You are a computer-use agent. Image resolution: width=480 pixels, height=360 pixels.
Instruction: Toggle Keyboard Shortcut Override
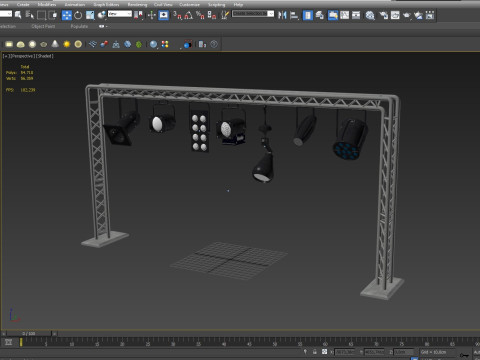pyautogui.click(x=163, y=15)
